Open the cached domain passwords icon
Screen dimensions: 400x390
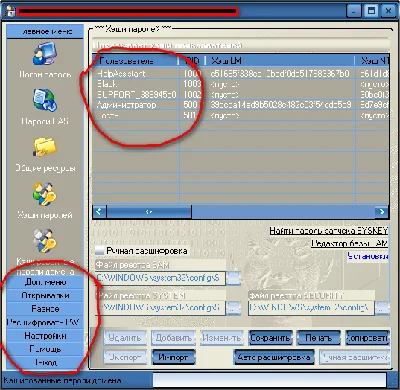click(45, 241)
